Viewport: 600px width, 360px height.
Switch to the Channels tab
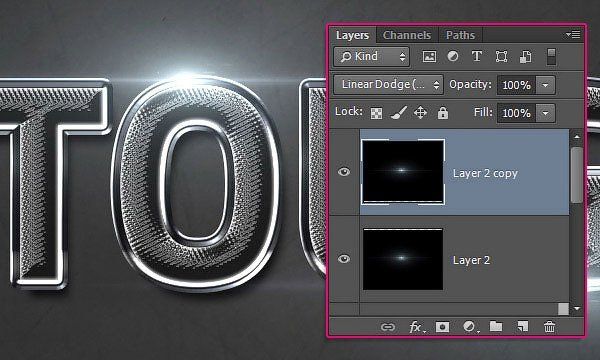[x=407, y=35]
